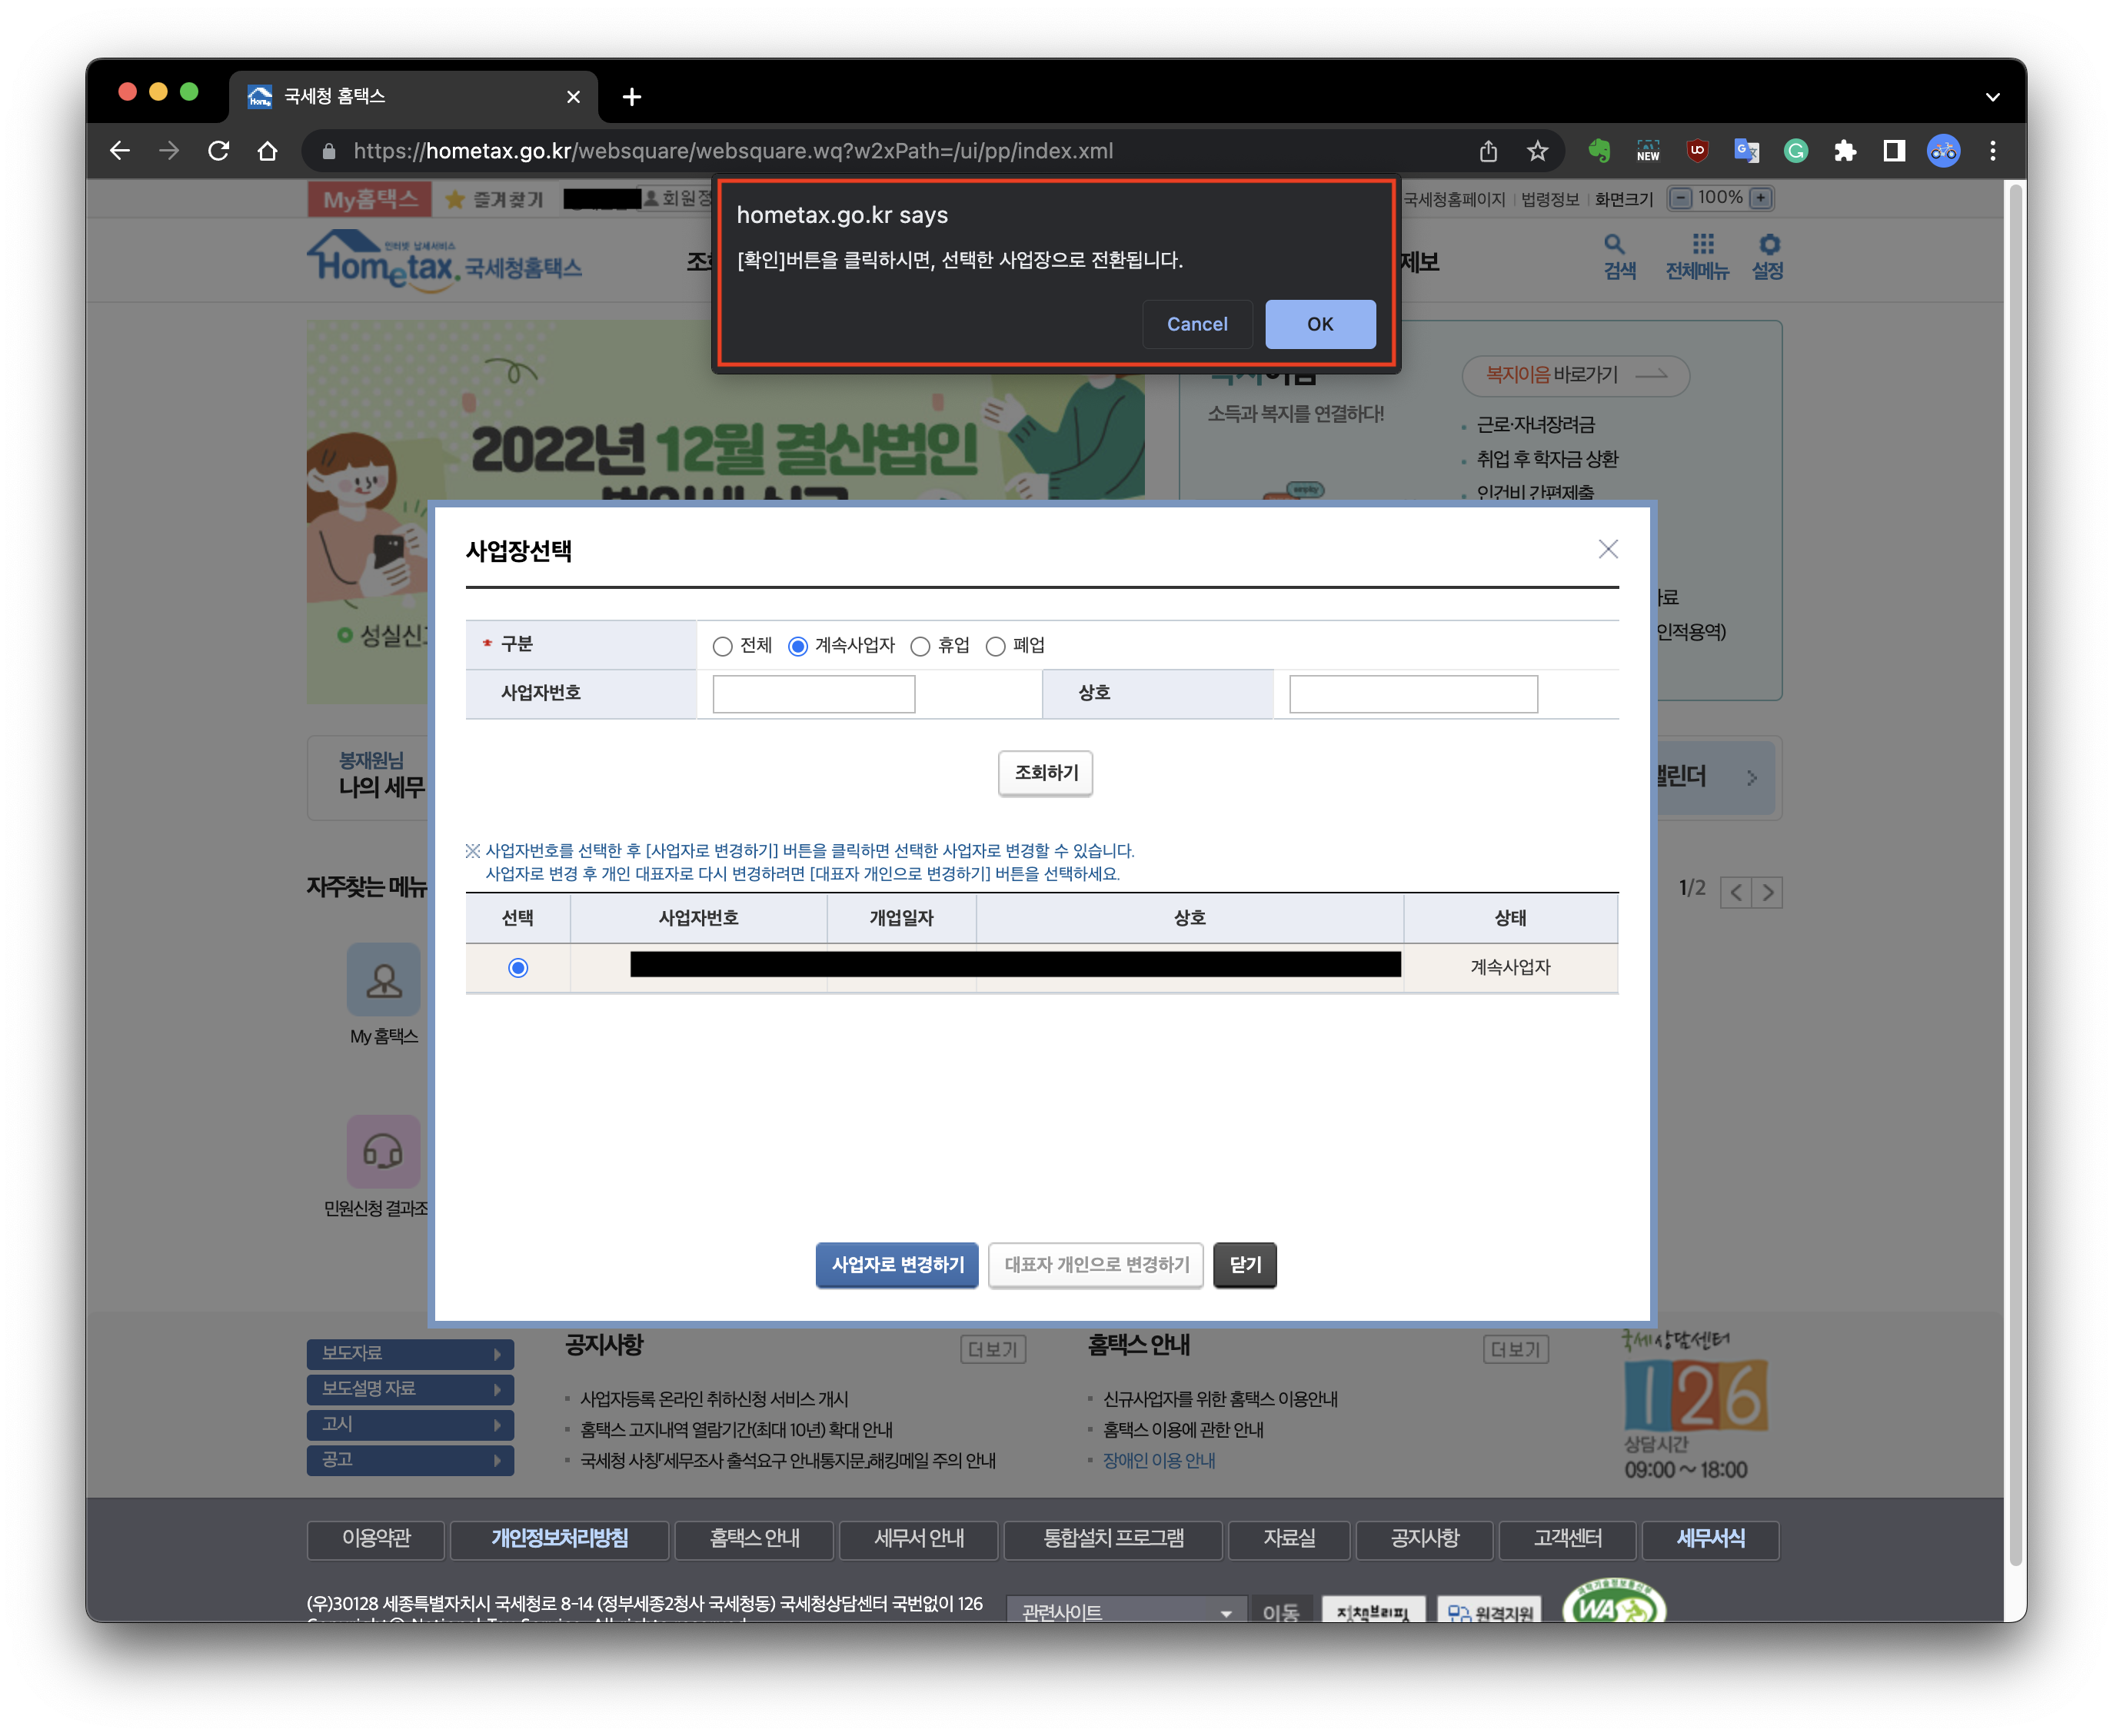The image size is (2113, 1736).
Task: Click Cancel in the alert dialog
Action: point(1196,324)
